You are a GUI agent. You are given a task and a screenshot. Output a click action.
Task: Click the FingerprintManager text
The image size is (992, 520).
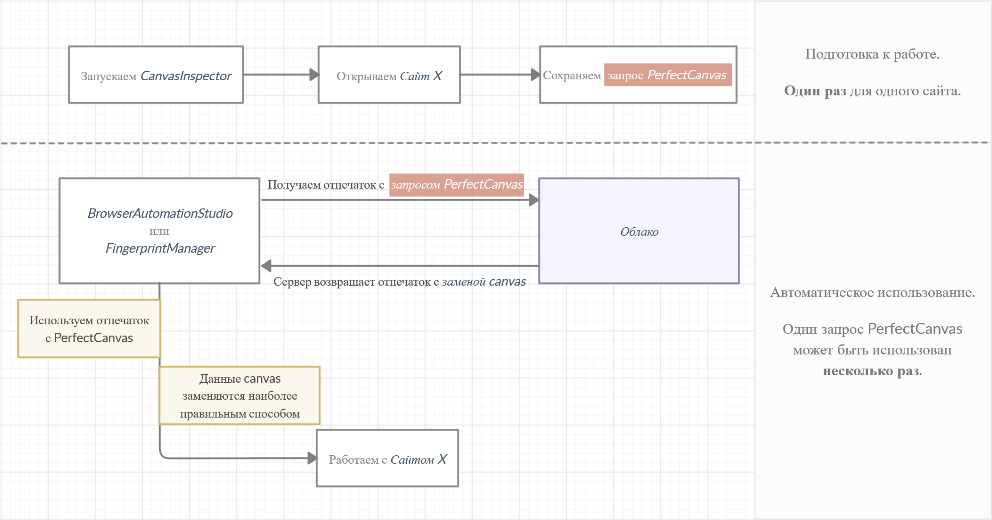coord(160,248)
